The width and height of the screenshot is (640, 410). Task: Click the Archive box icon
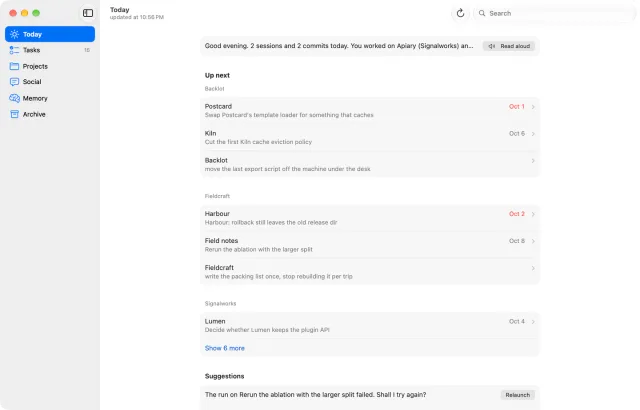tap(14, 114)
